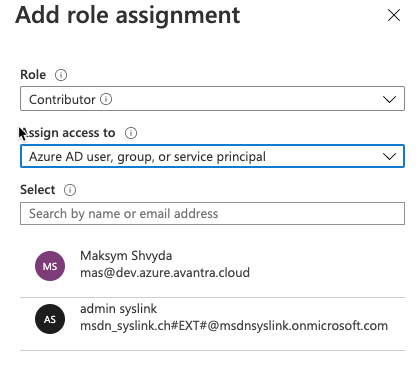Click the Assign access to chevron arrow
The width and height of the screenshot is (419, 365).
click(389, 156)
